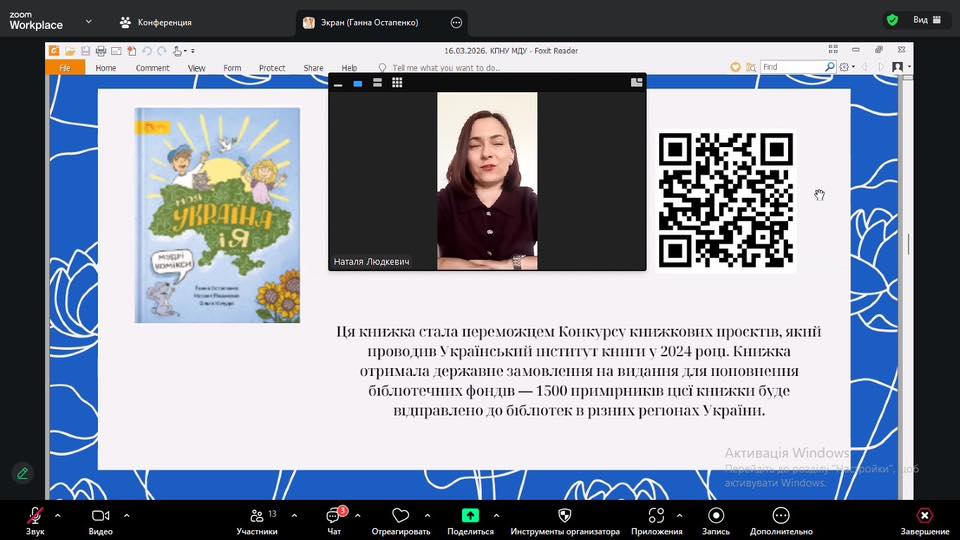Unmute microphone with the Звук button

click(x=35, y=518)
